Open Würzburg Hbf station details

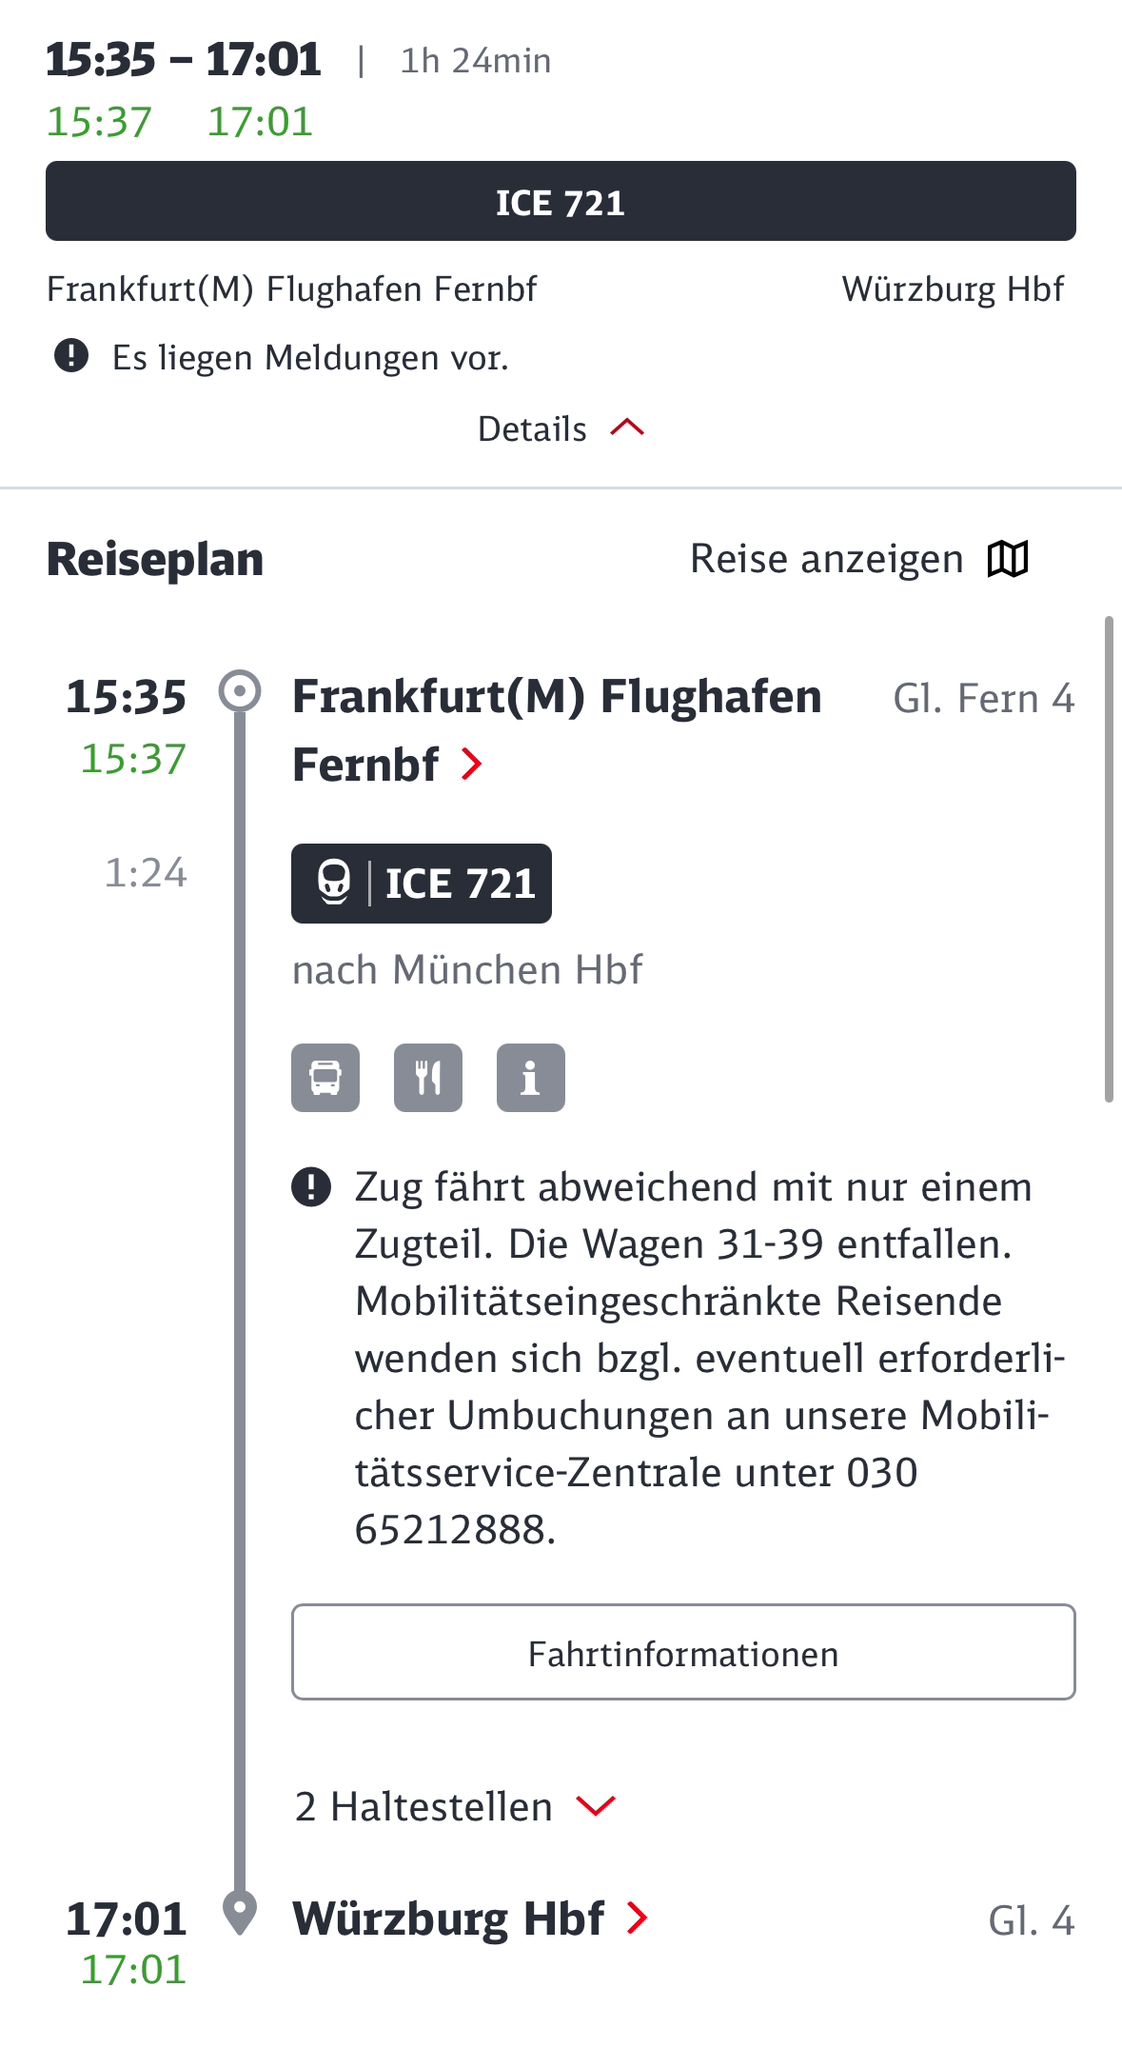(x=448, y=1919)
